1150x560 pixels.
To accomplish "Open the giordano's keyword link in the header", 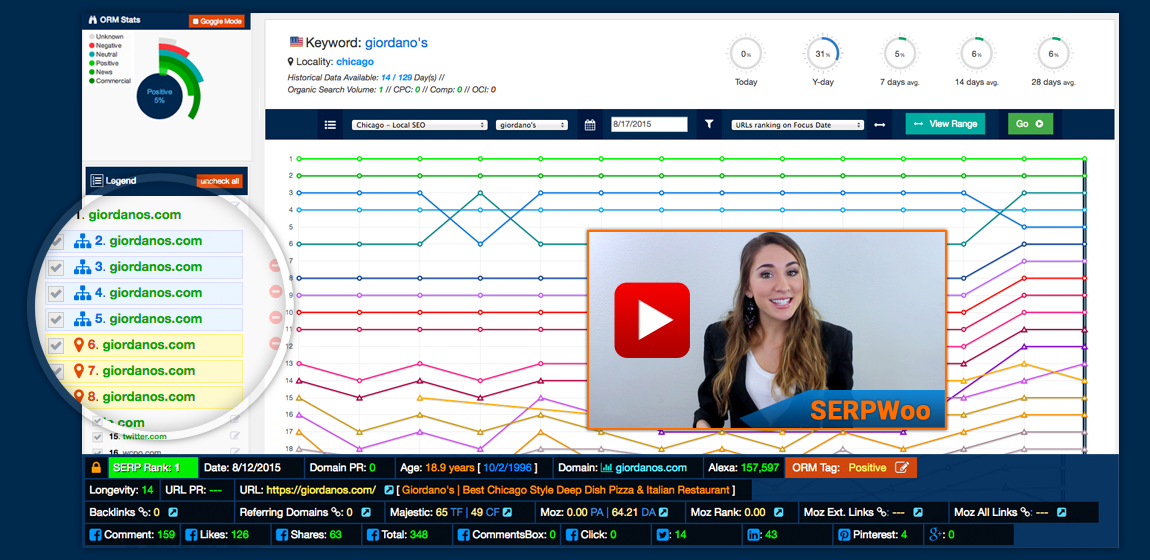I will [x=396, y=43].
